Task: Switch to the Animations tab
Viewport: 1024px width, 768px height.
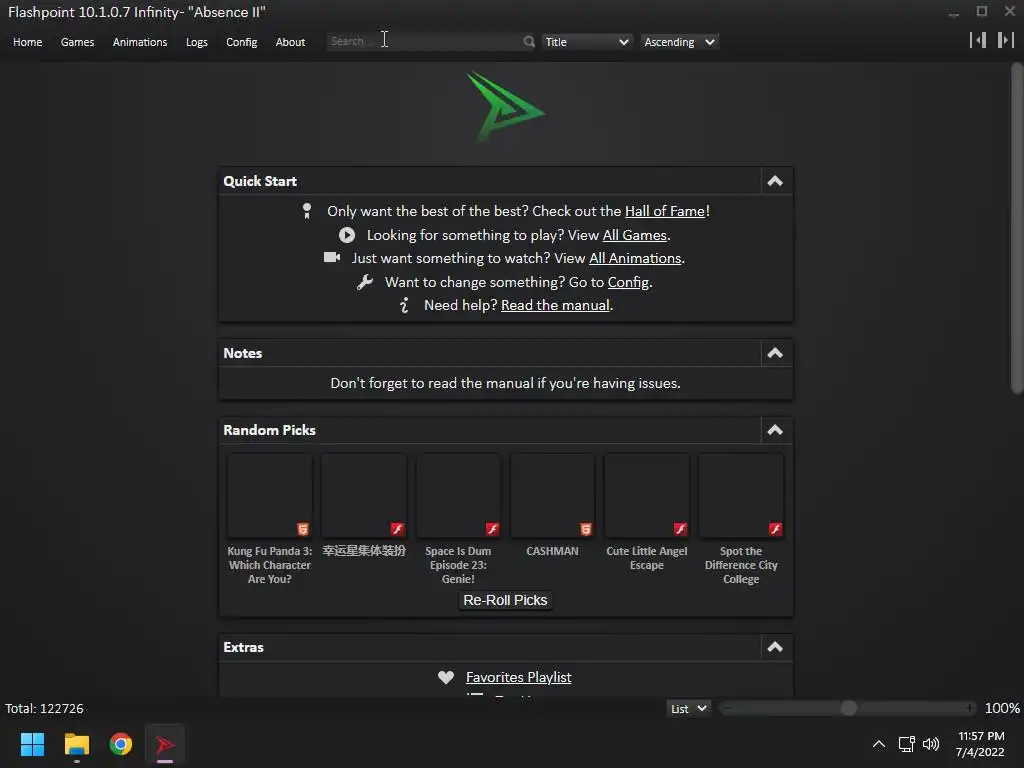Action: click(140, 42)
